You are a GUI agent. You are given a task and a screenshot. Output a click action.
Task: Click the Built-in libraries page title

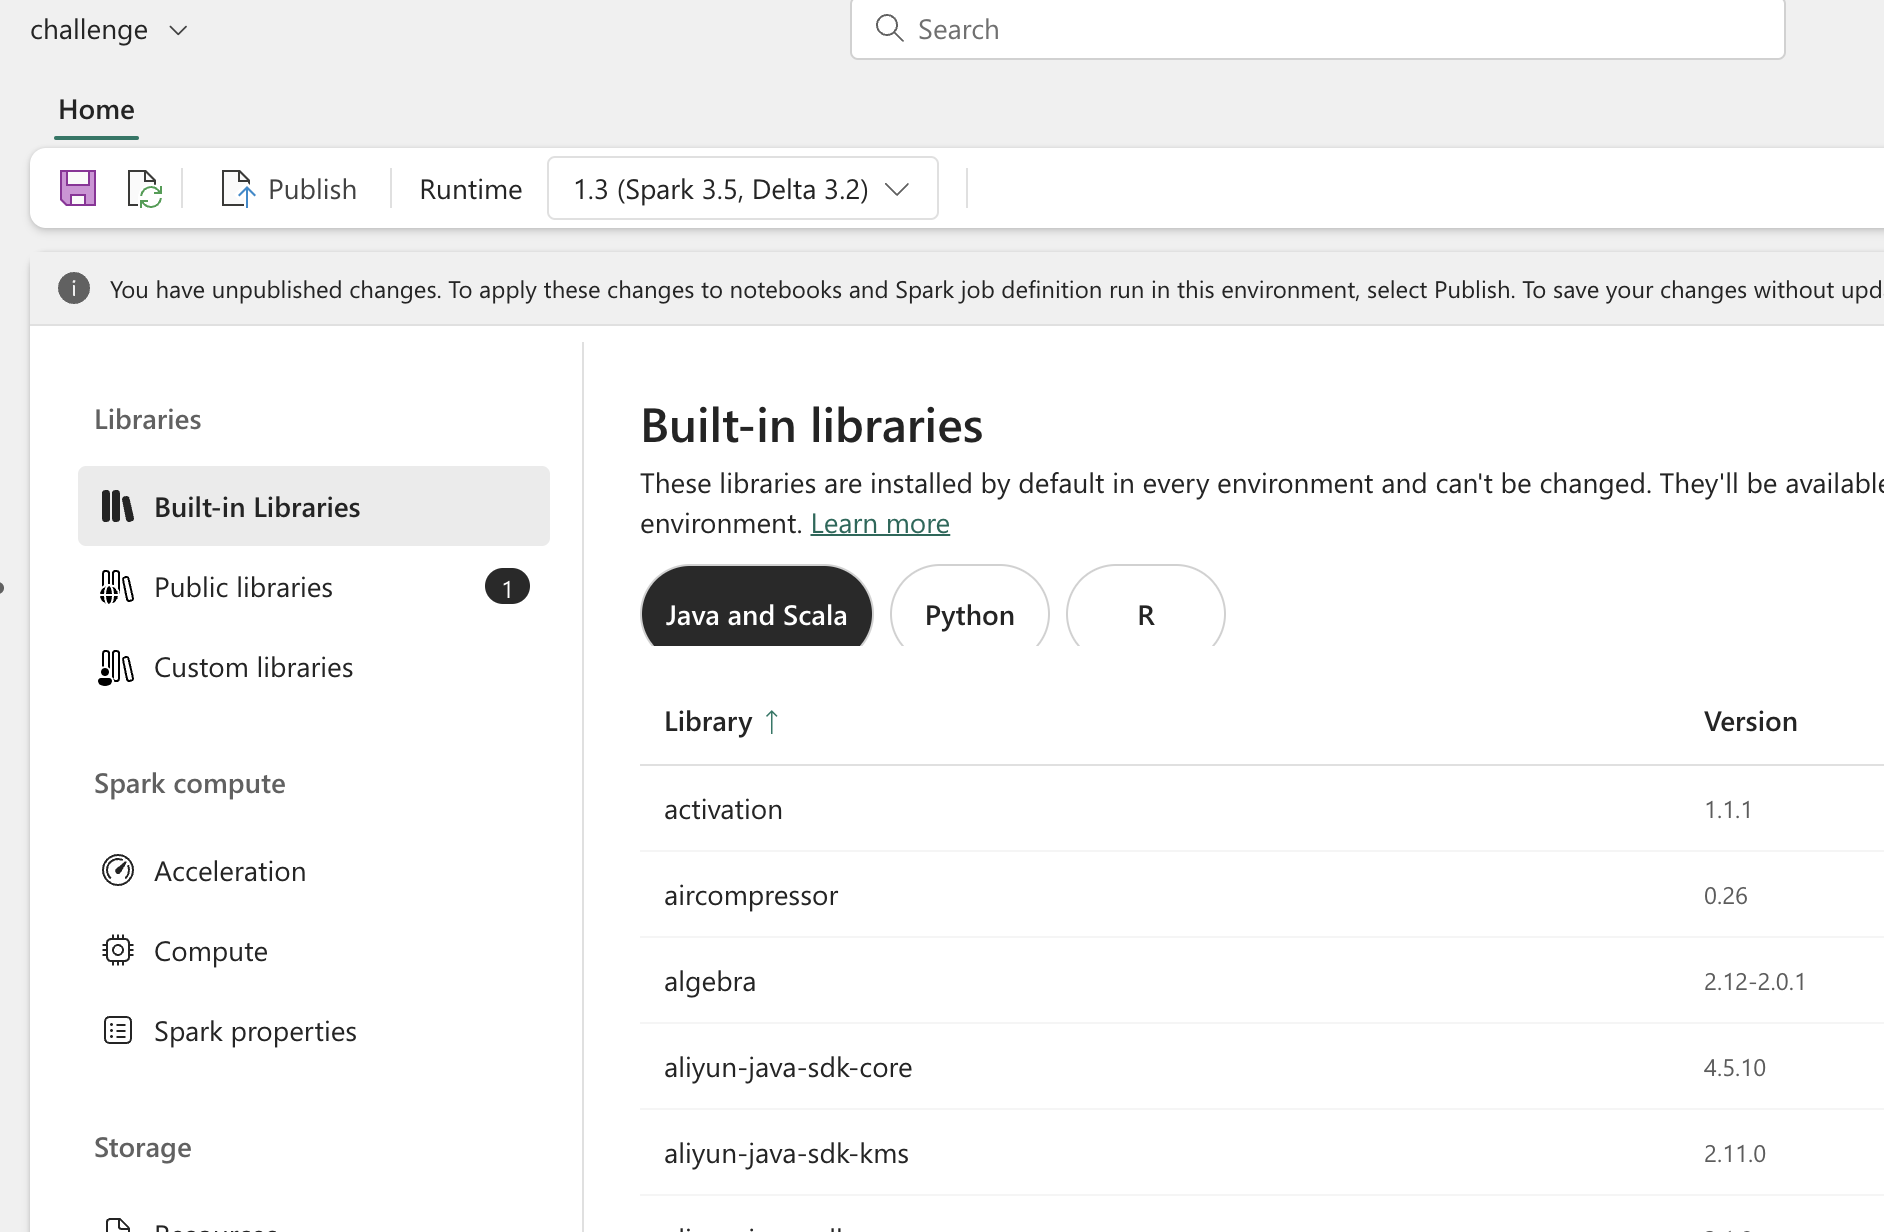[812, 425]
